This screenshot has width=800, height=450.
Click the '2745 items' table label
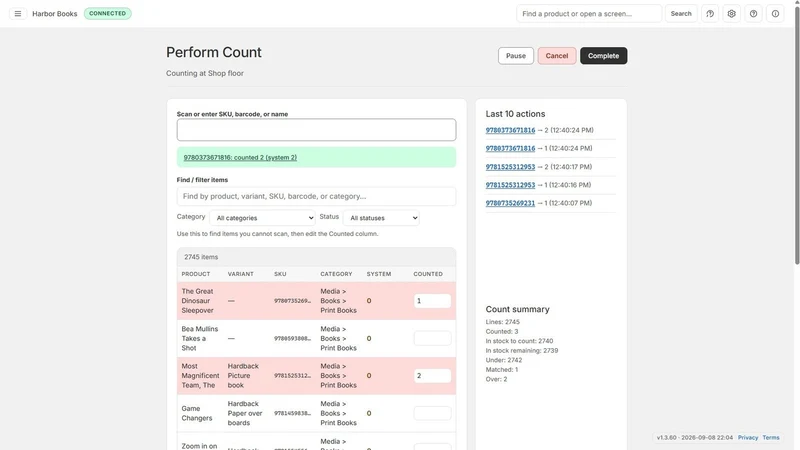201,257
